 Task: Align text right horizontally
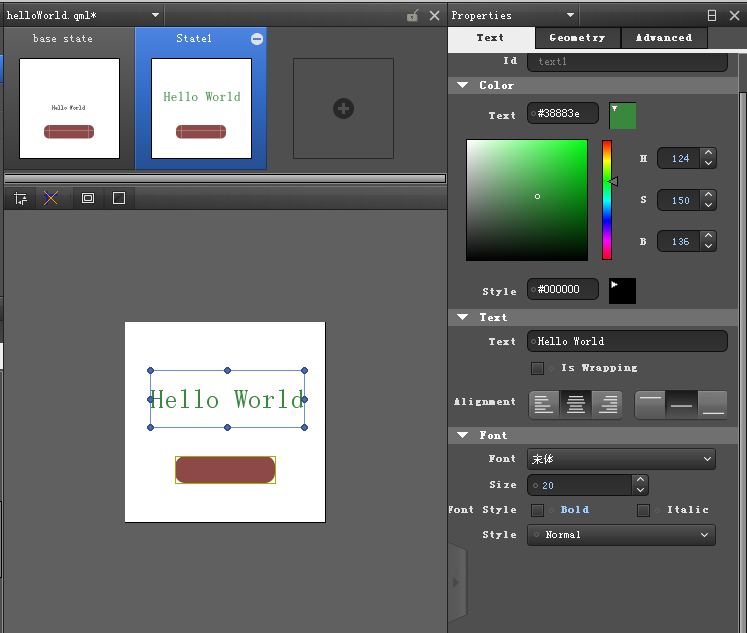[x=607, y=405]
